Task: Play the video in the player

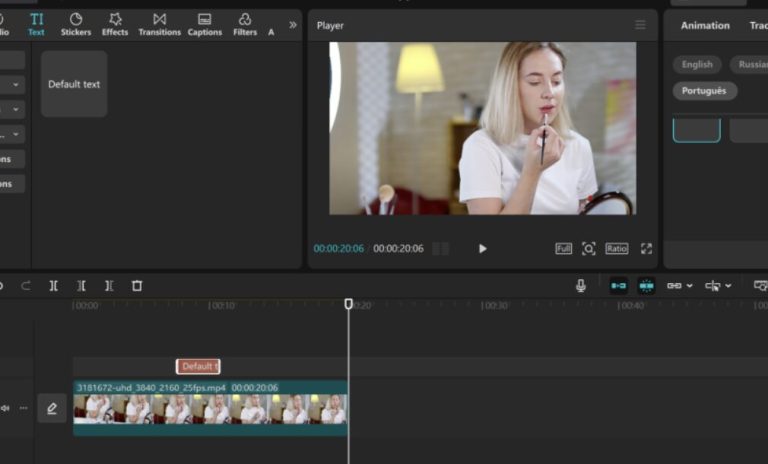Action: [x=482, y=249]
